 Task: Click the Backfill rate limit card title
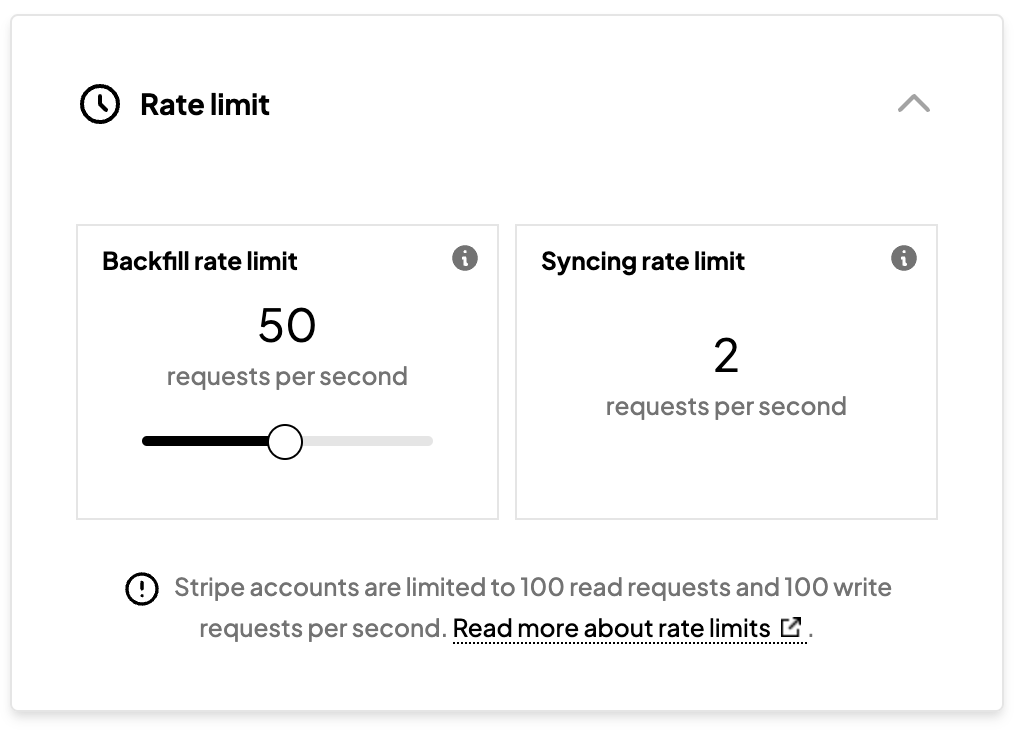(x=200, y=261)
